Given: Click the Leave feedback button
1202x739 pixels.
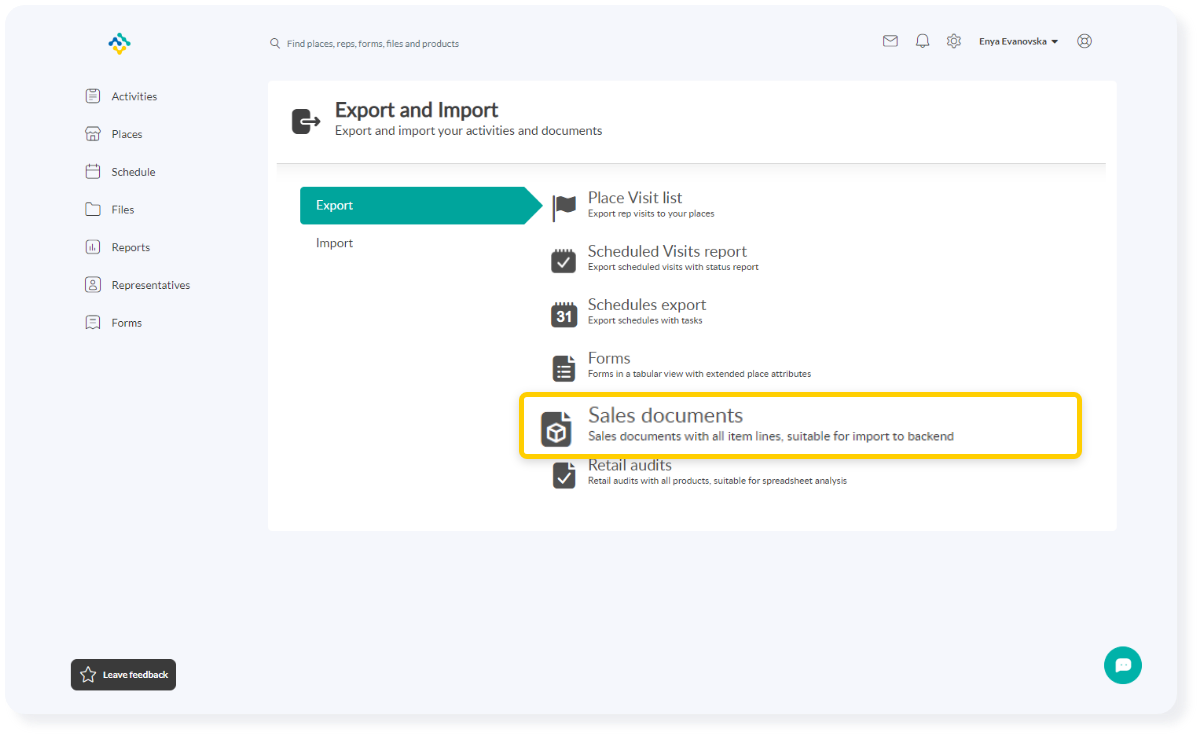Looking at the screenshot, I should (123, 675).
